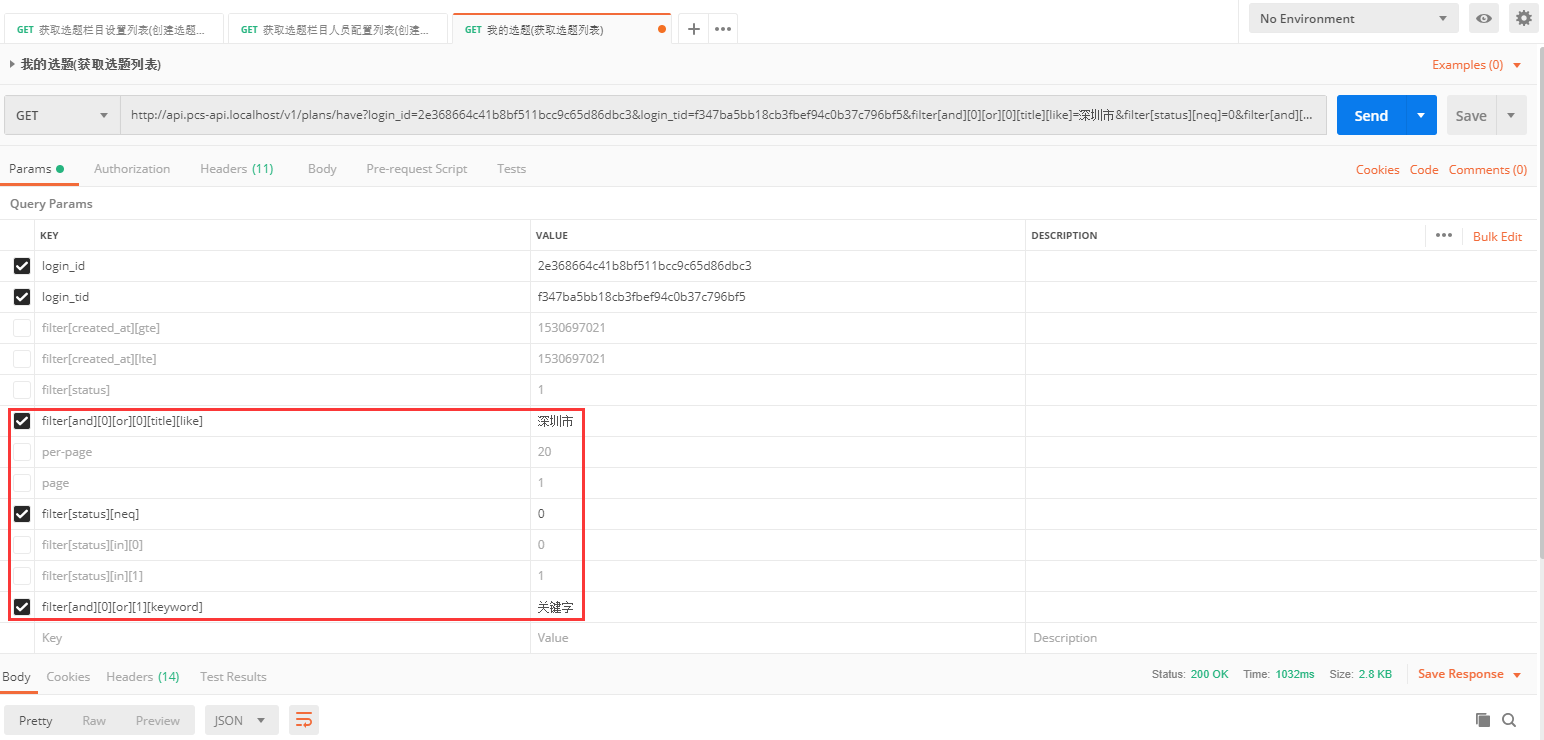Uncheck the login_id parameter checkbox
The height and width of the screenshot is (740, 1544).
(x=22, y=266)
